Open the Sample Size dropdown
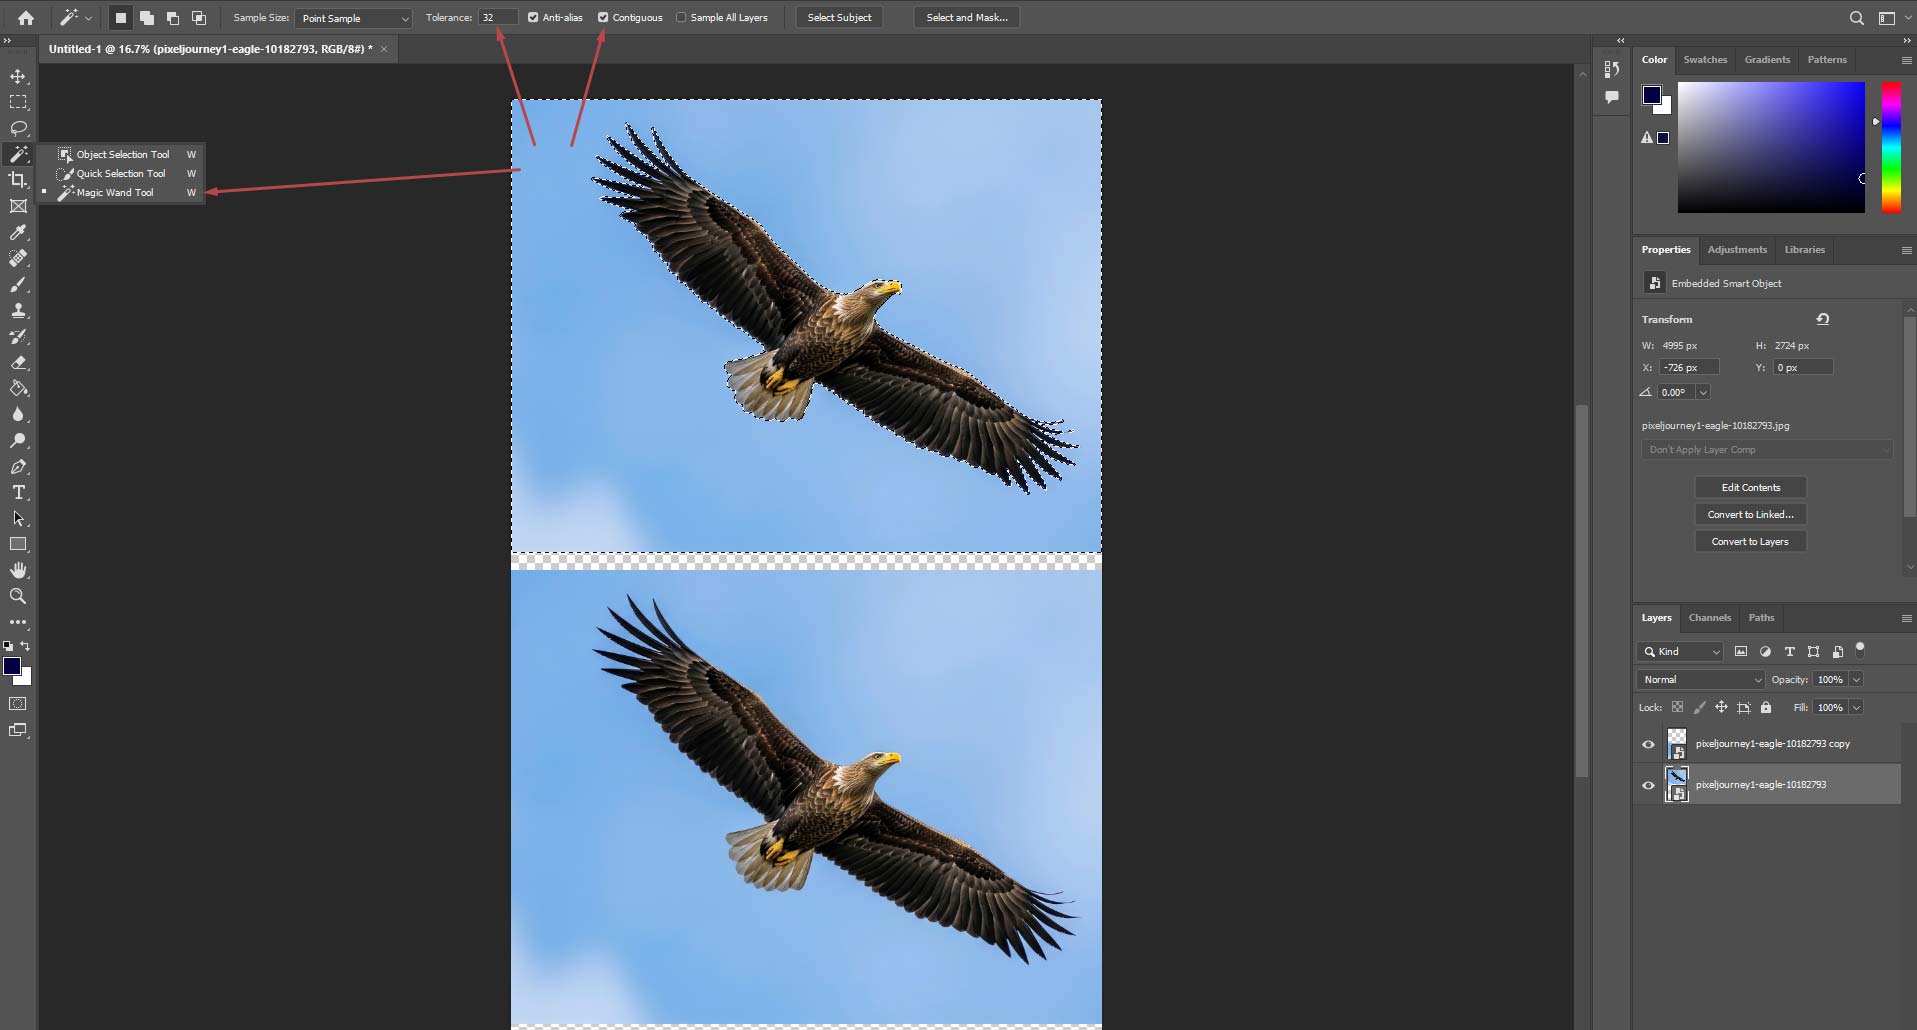The height and width of the screenshot is (1030, 1917). pos(353,17)
